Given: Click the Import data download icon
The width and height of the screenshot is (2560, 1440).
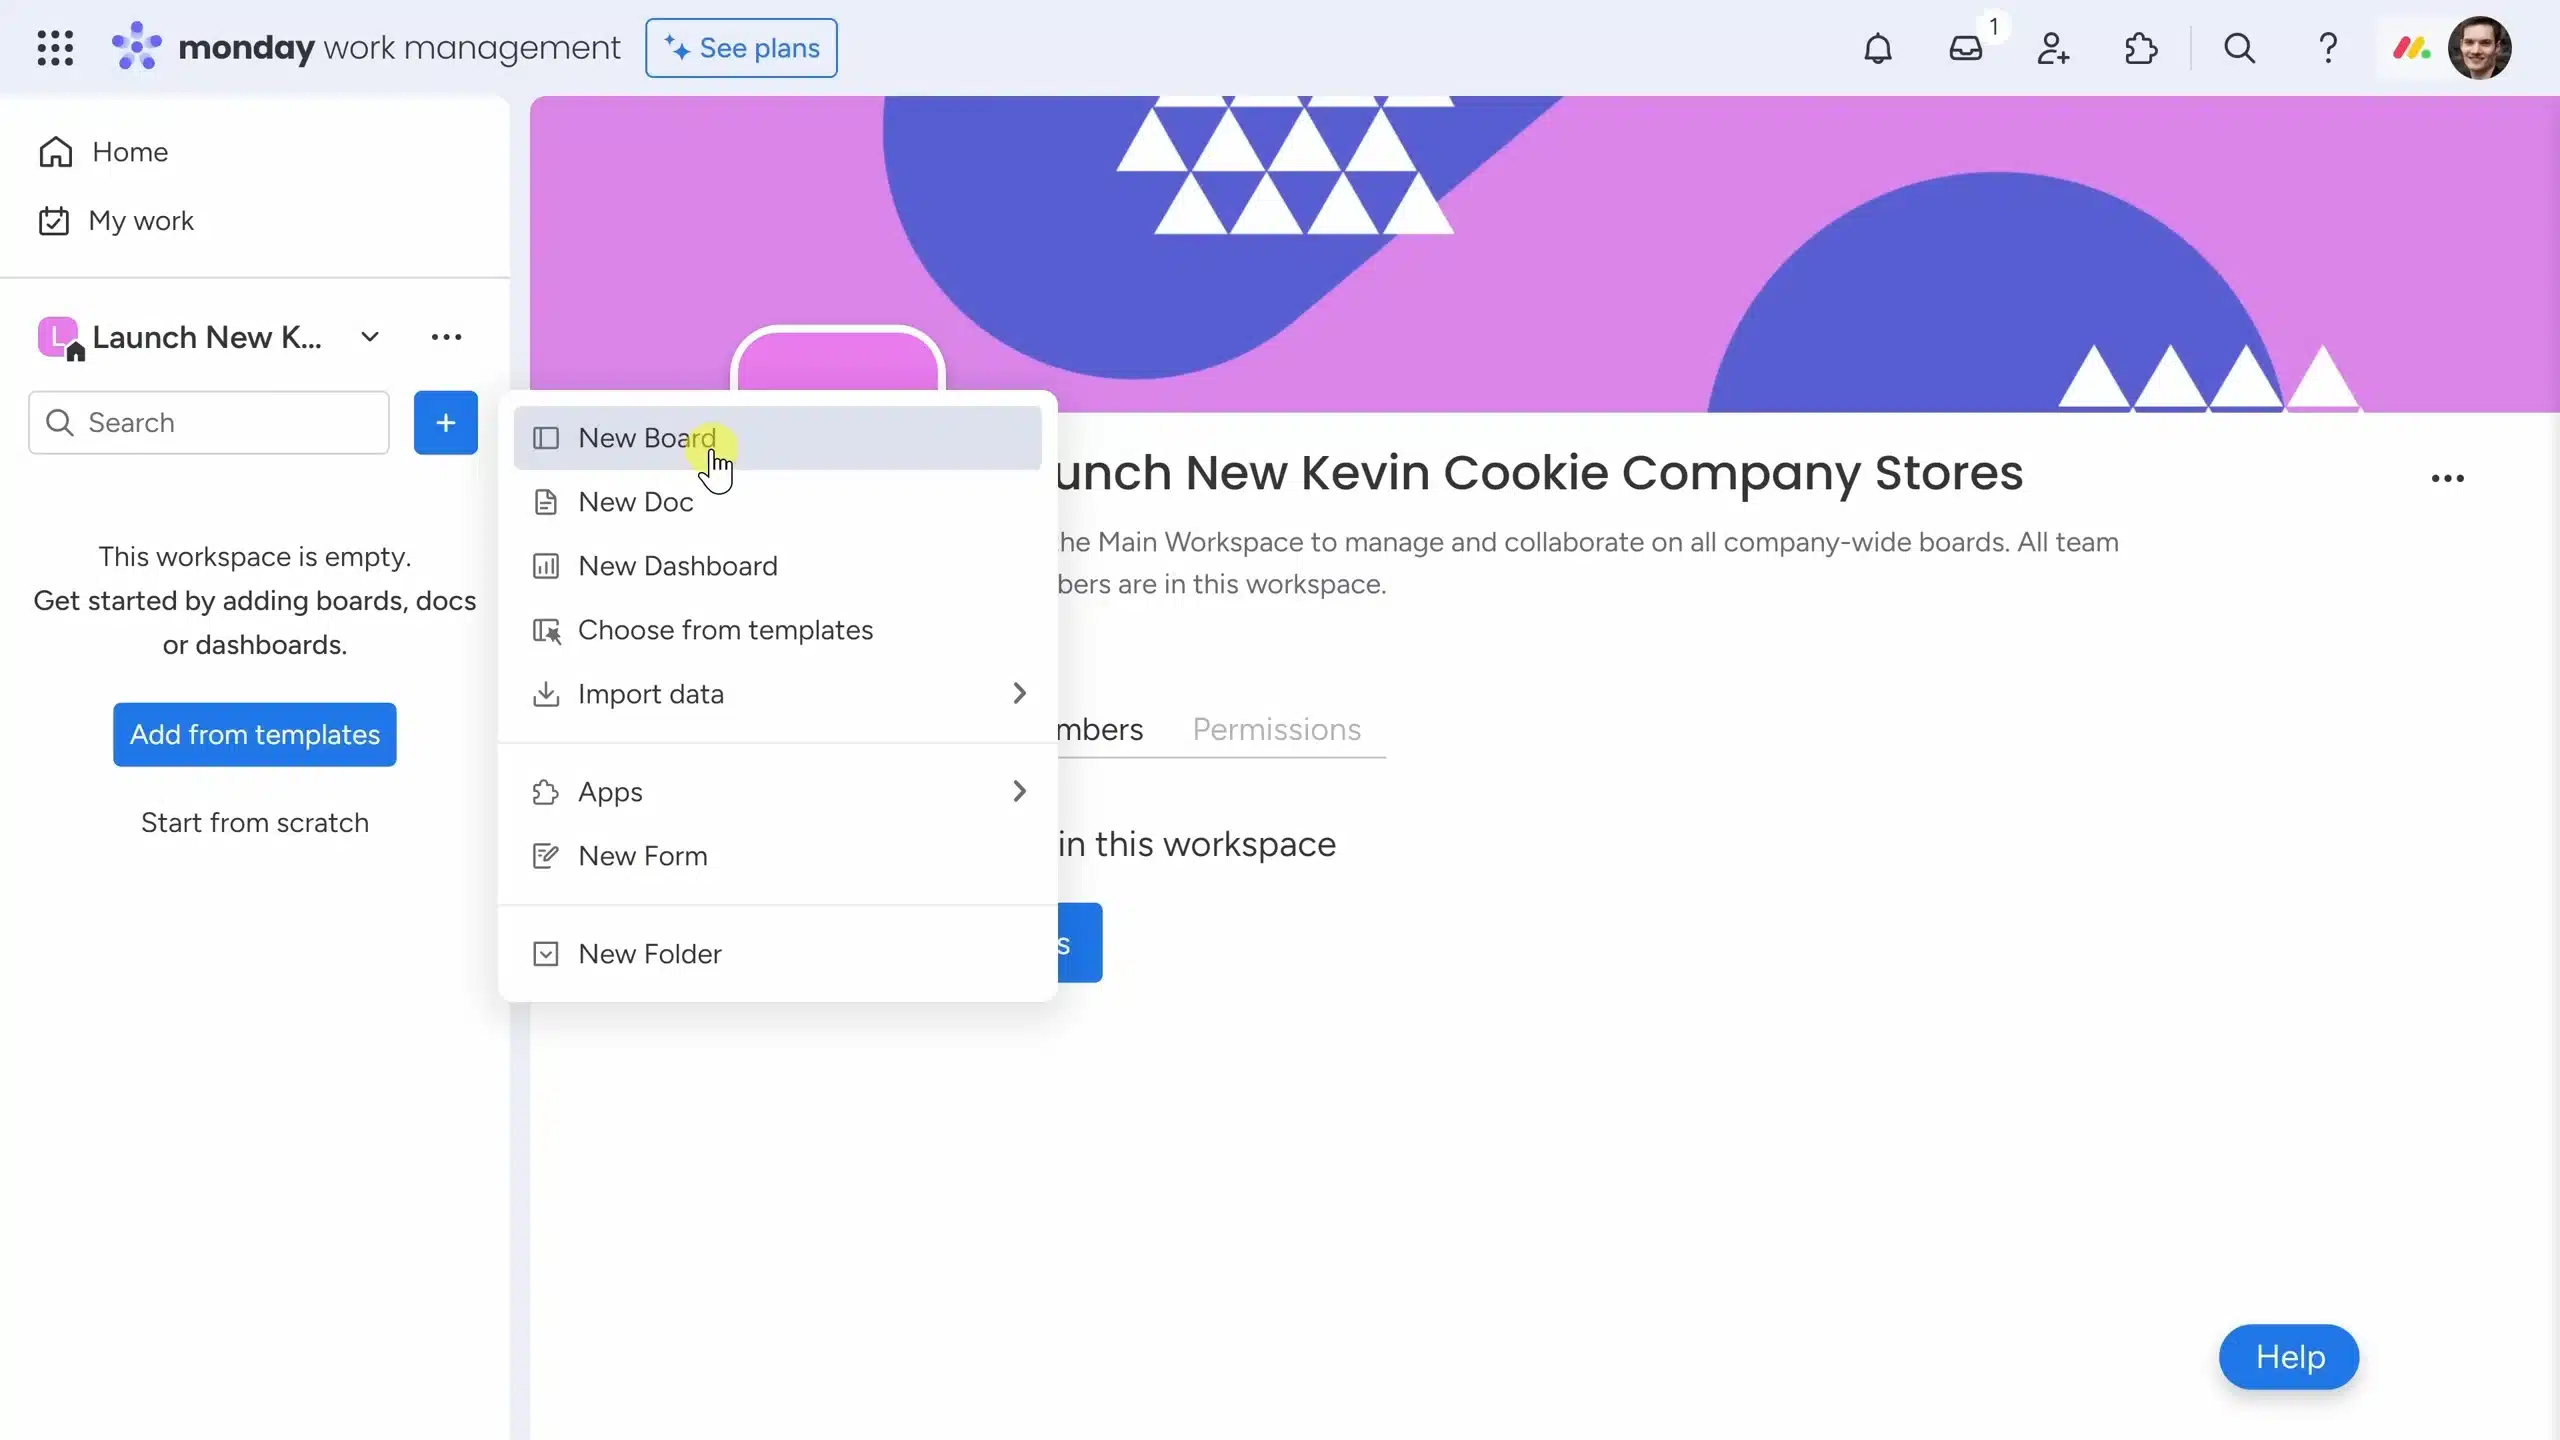Looking at the screenshot, I should [546, 694].
